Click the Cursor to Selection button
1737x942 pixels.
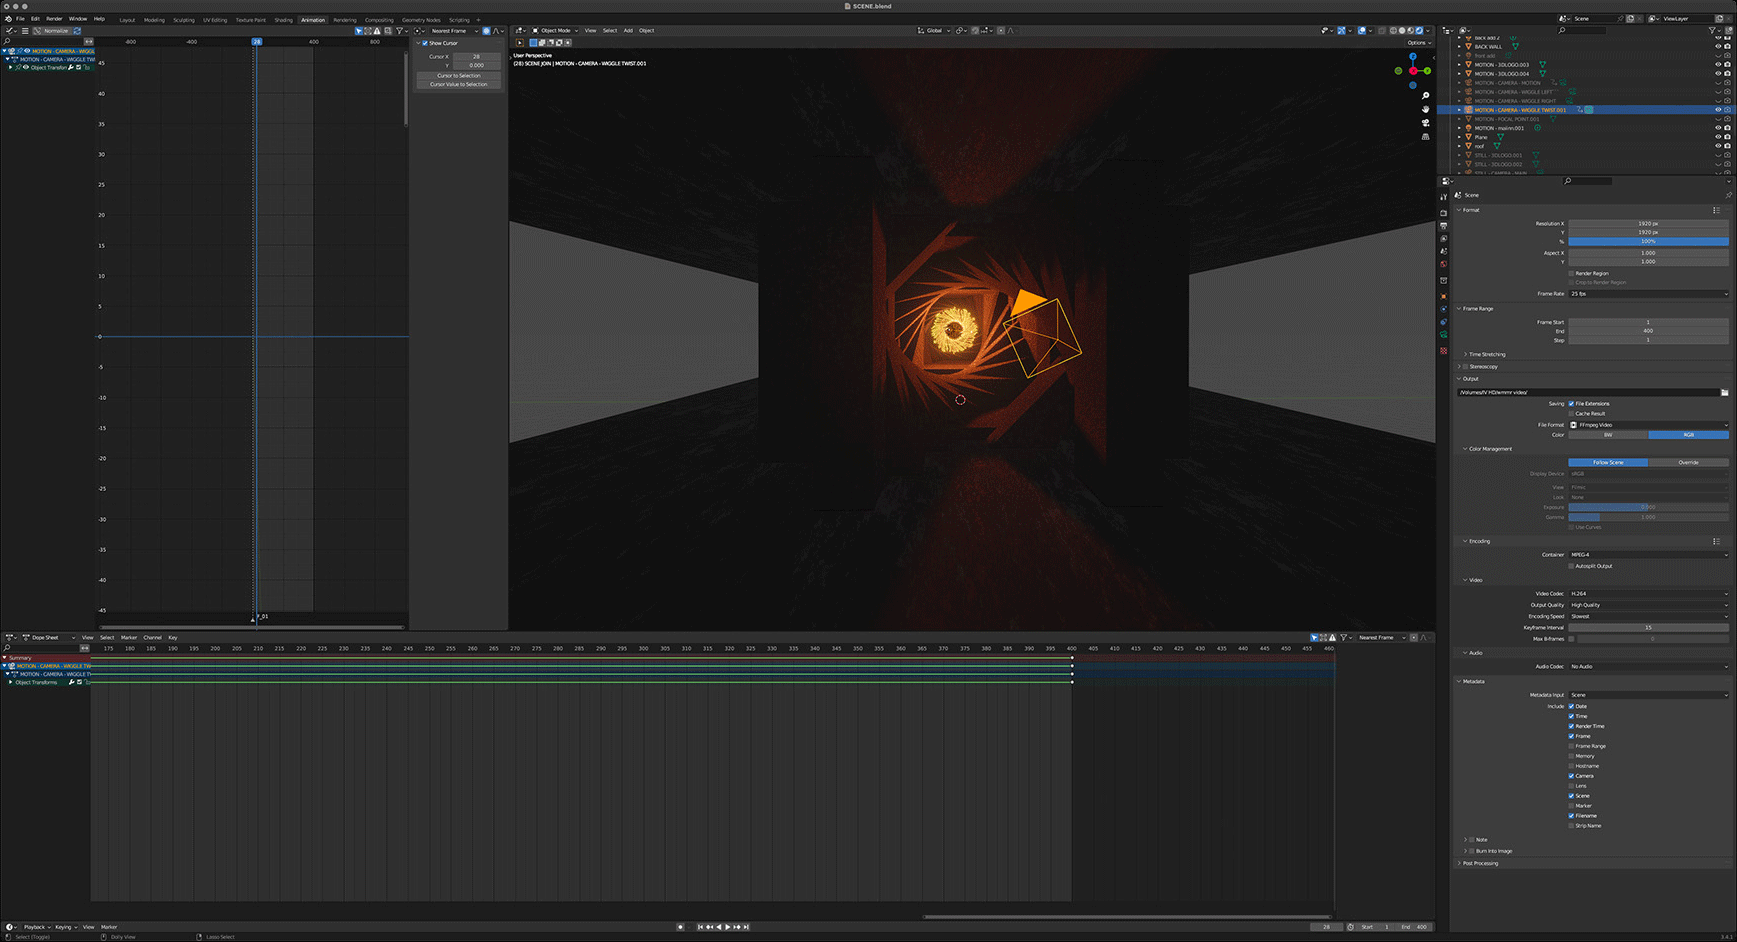[x=459, y=76]
